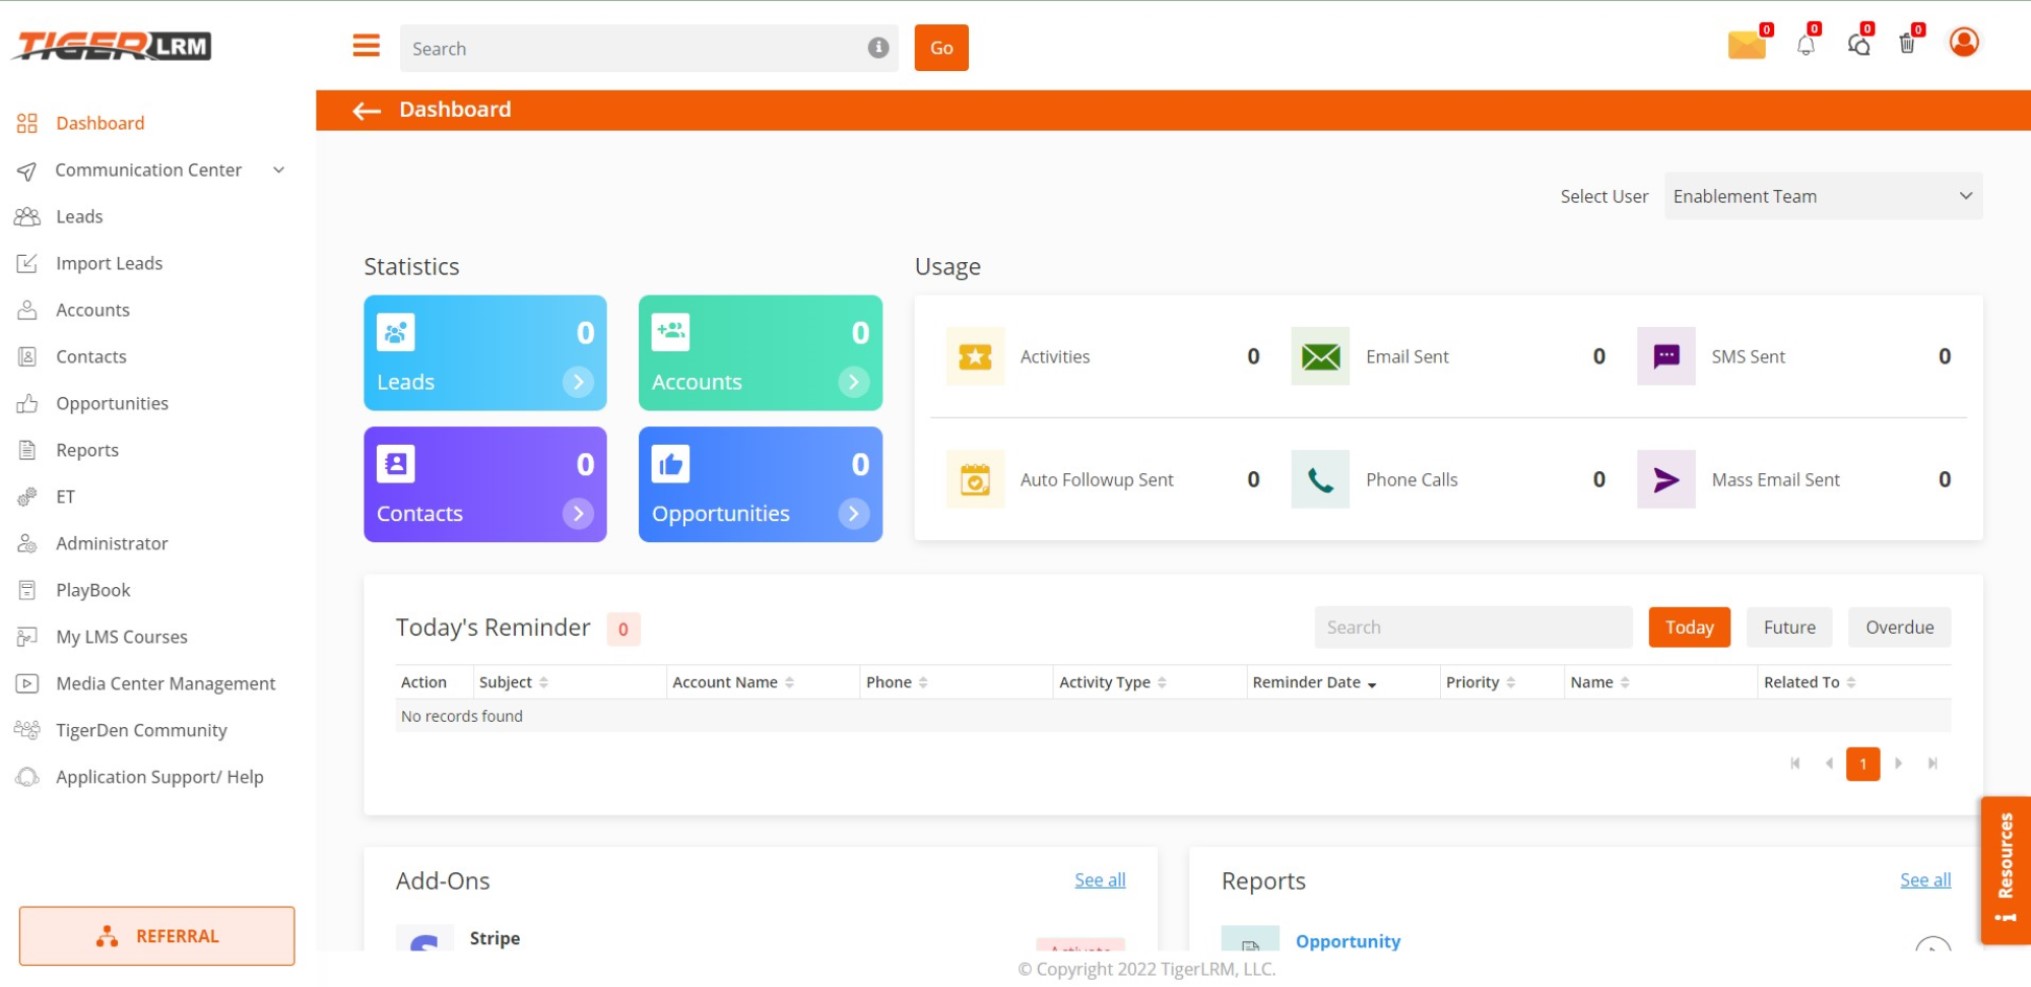Click the Mass Email Sent arrow icon
This screenshot has height=987, width=2031.
tap(1666, 479)
